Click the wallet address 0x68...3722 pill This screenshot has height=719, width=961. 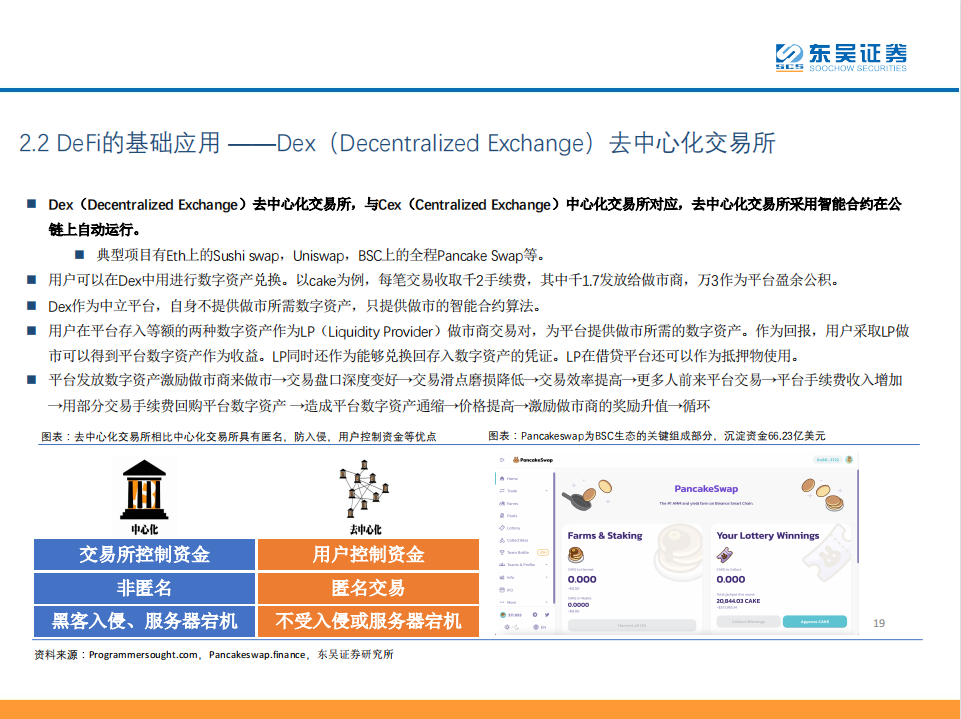point(828,460)
